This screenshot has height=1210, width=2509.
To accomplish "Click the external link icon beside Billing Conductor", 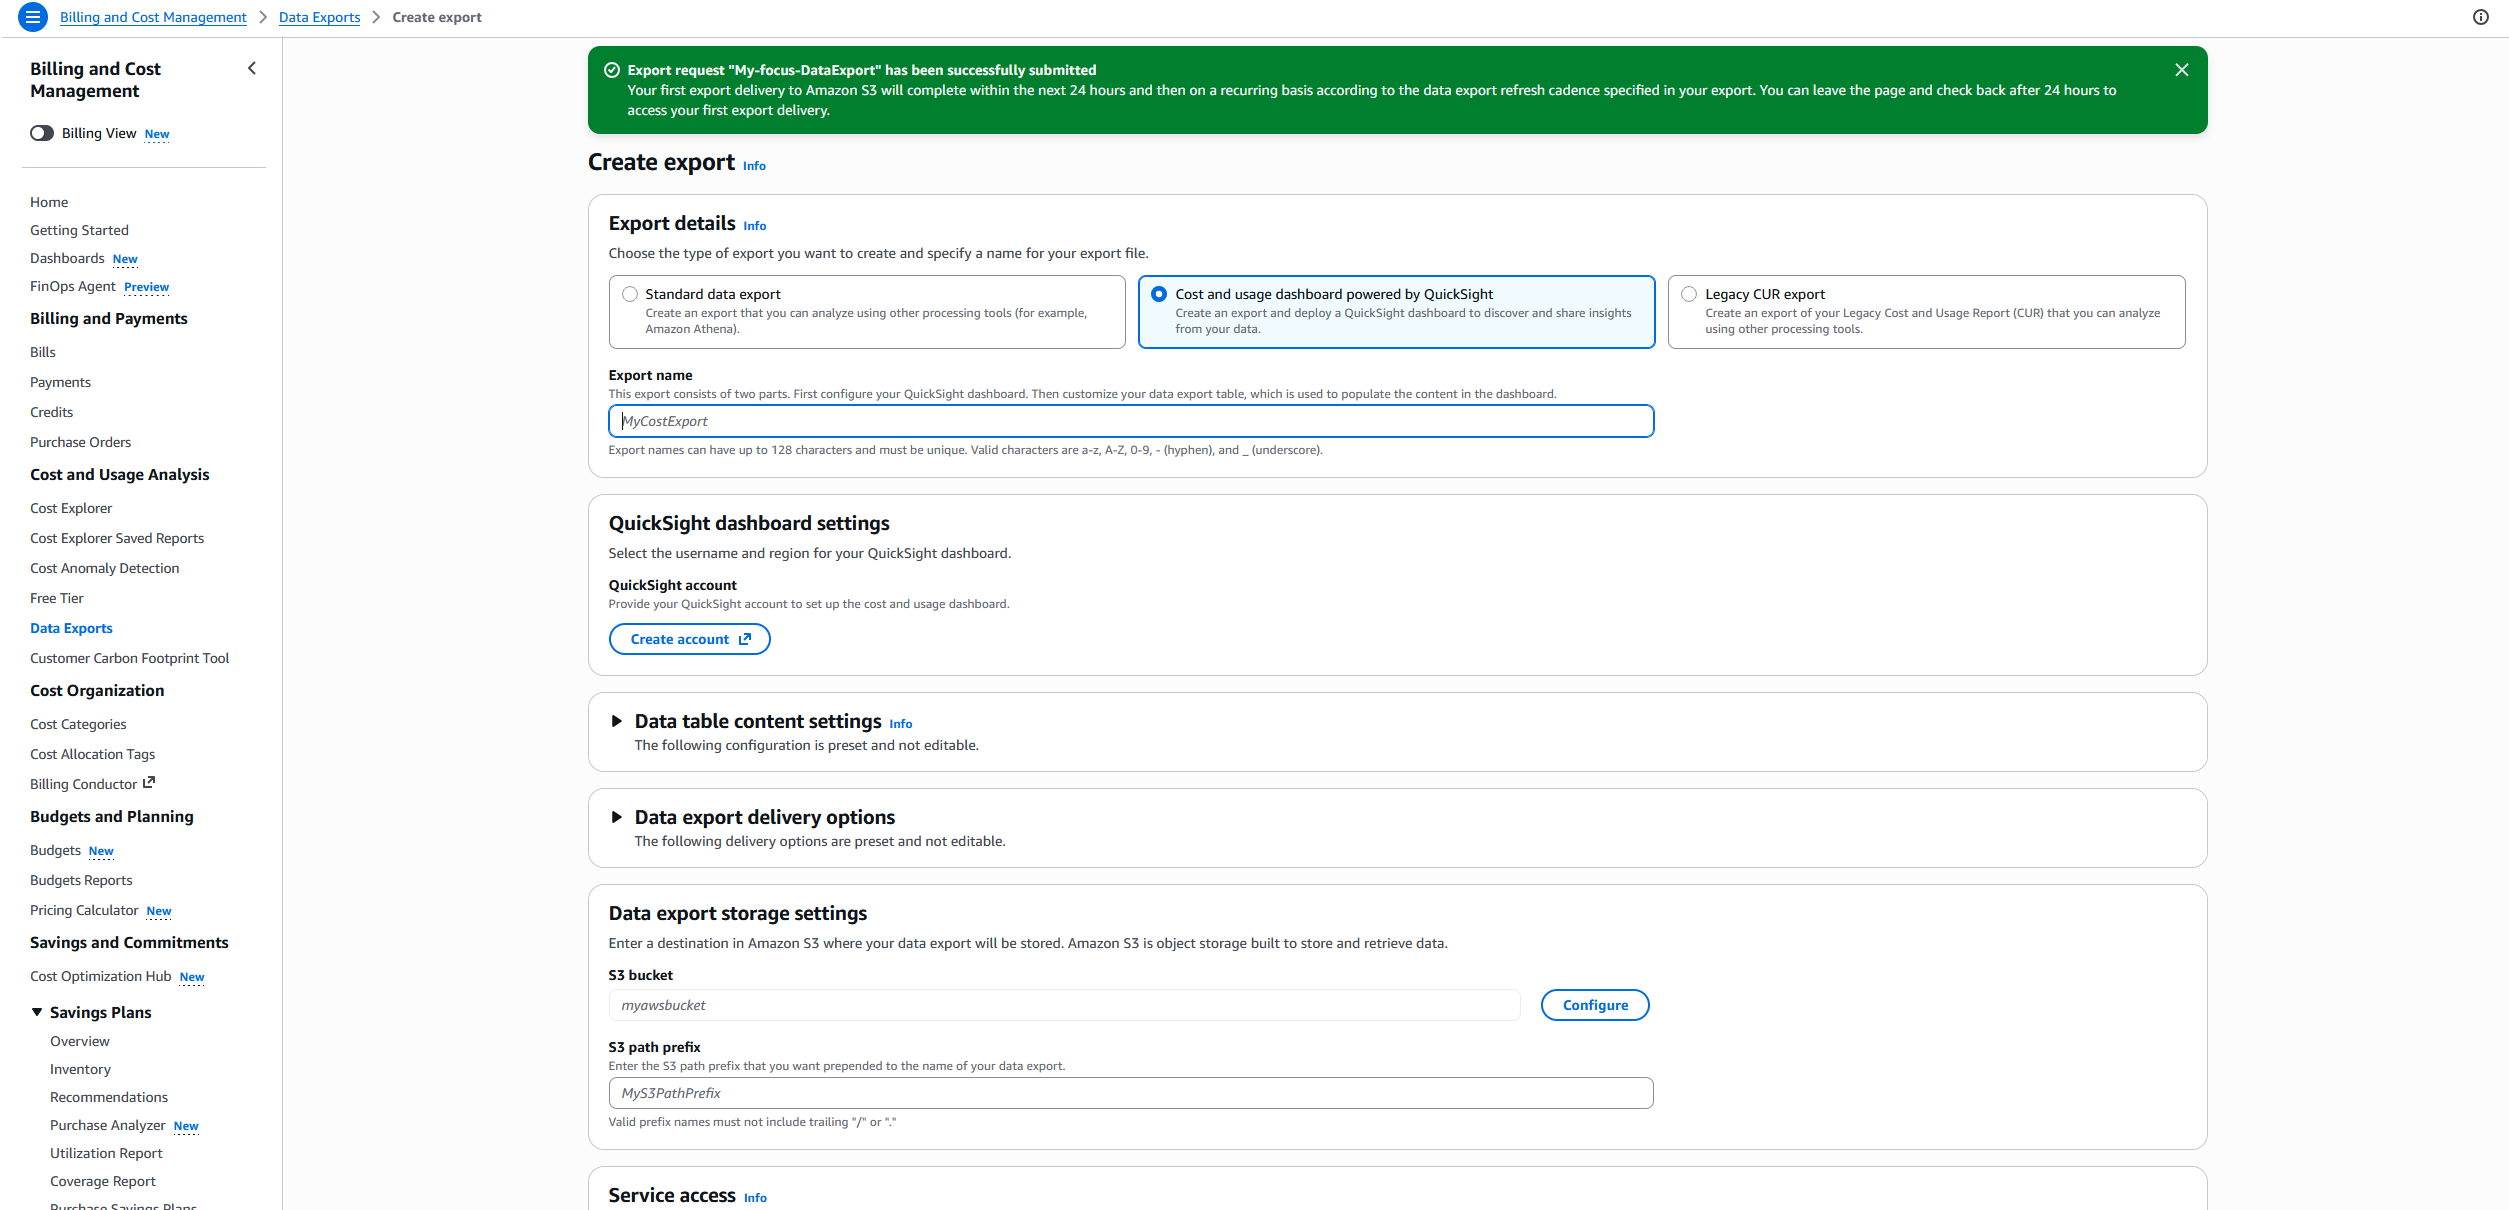I will [149, 783].
